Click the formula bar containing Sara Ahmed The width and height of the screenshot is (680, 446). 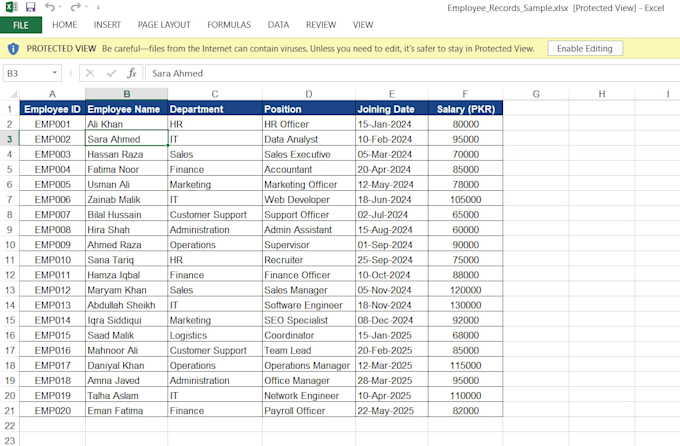pyautogui.click(x=412, y=73)
